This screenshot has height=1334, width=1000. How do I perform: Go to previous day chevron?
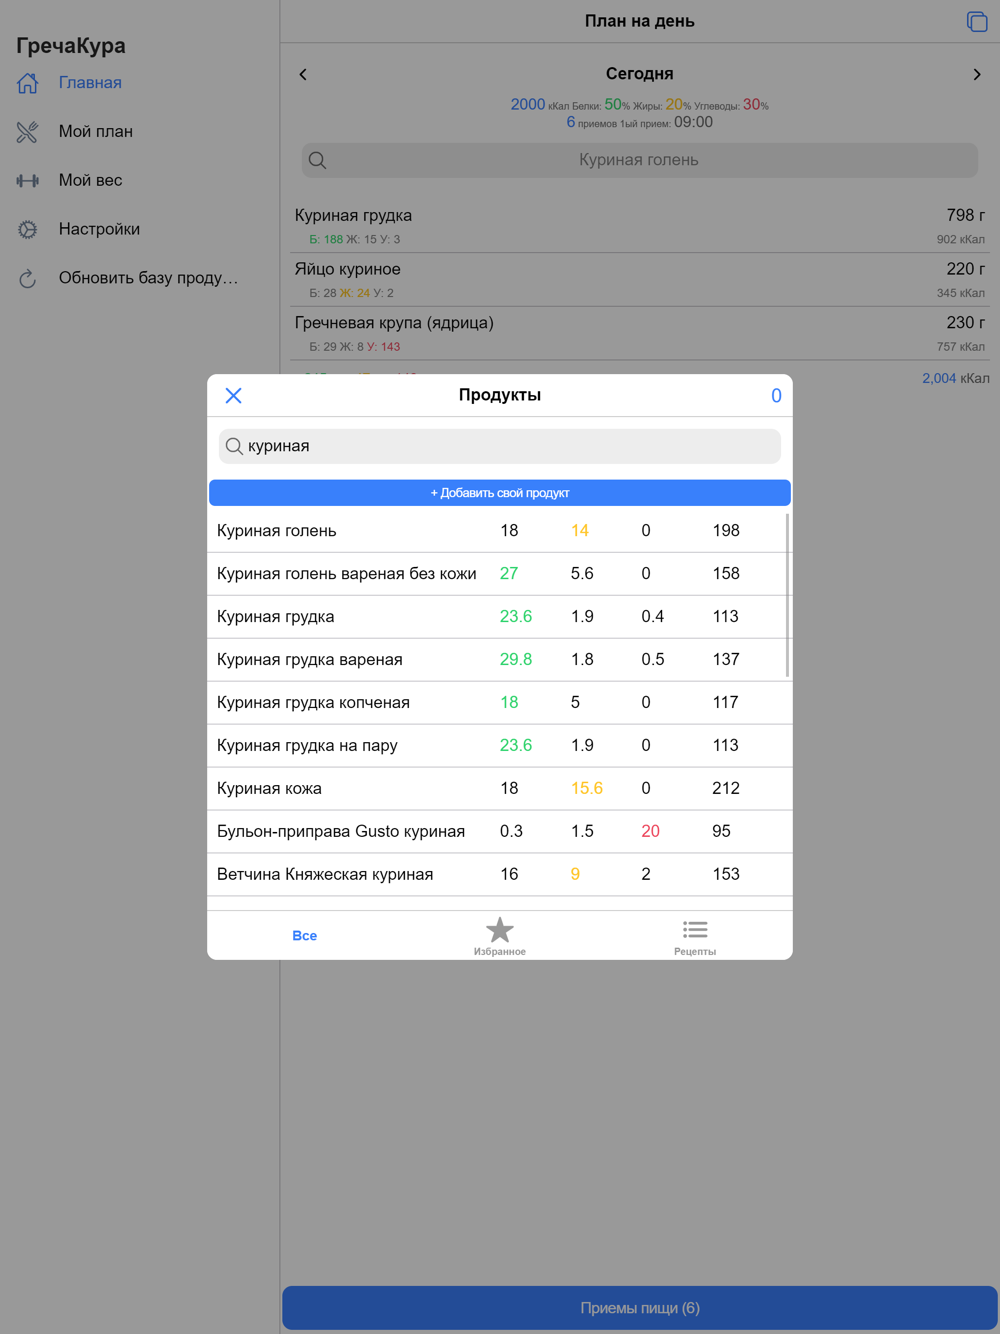pos(303,75)
